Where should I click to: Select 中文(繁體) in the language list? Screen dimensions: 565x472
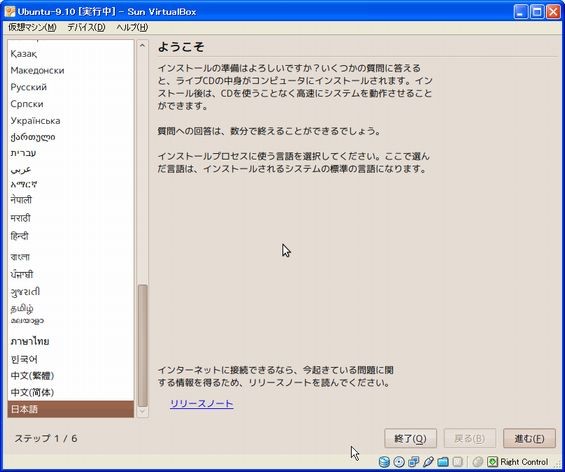(71, 375)
